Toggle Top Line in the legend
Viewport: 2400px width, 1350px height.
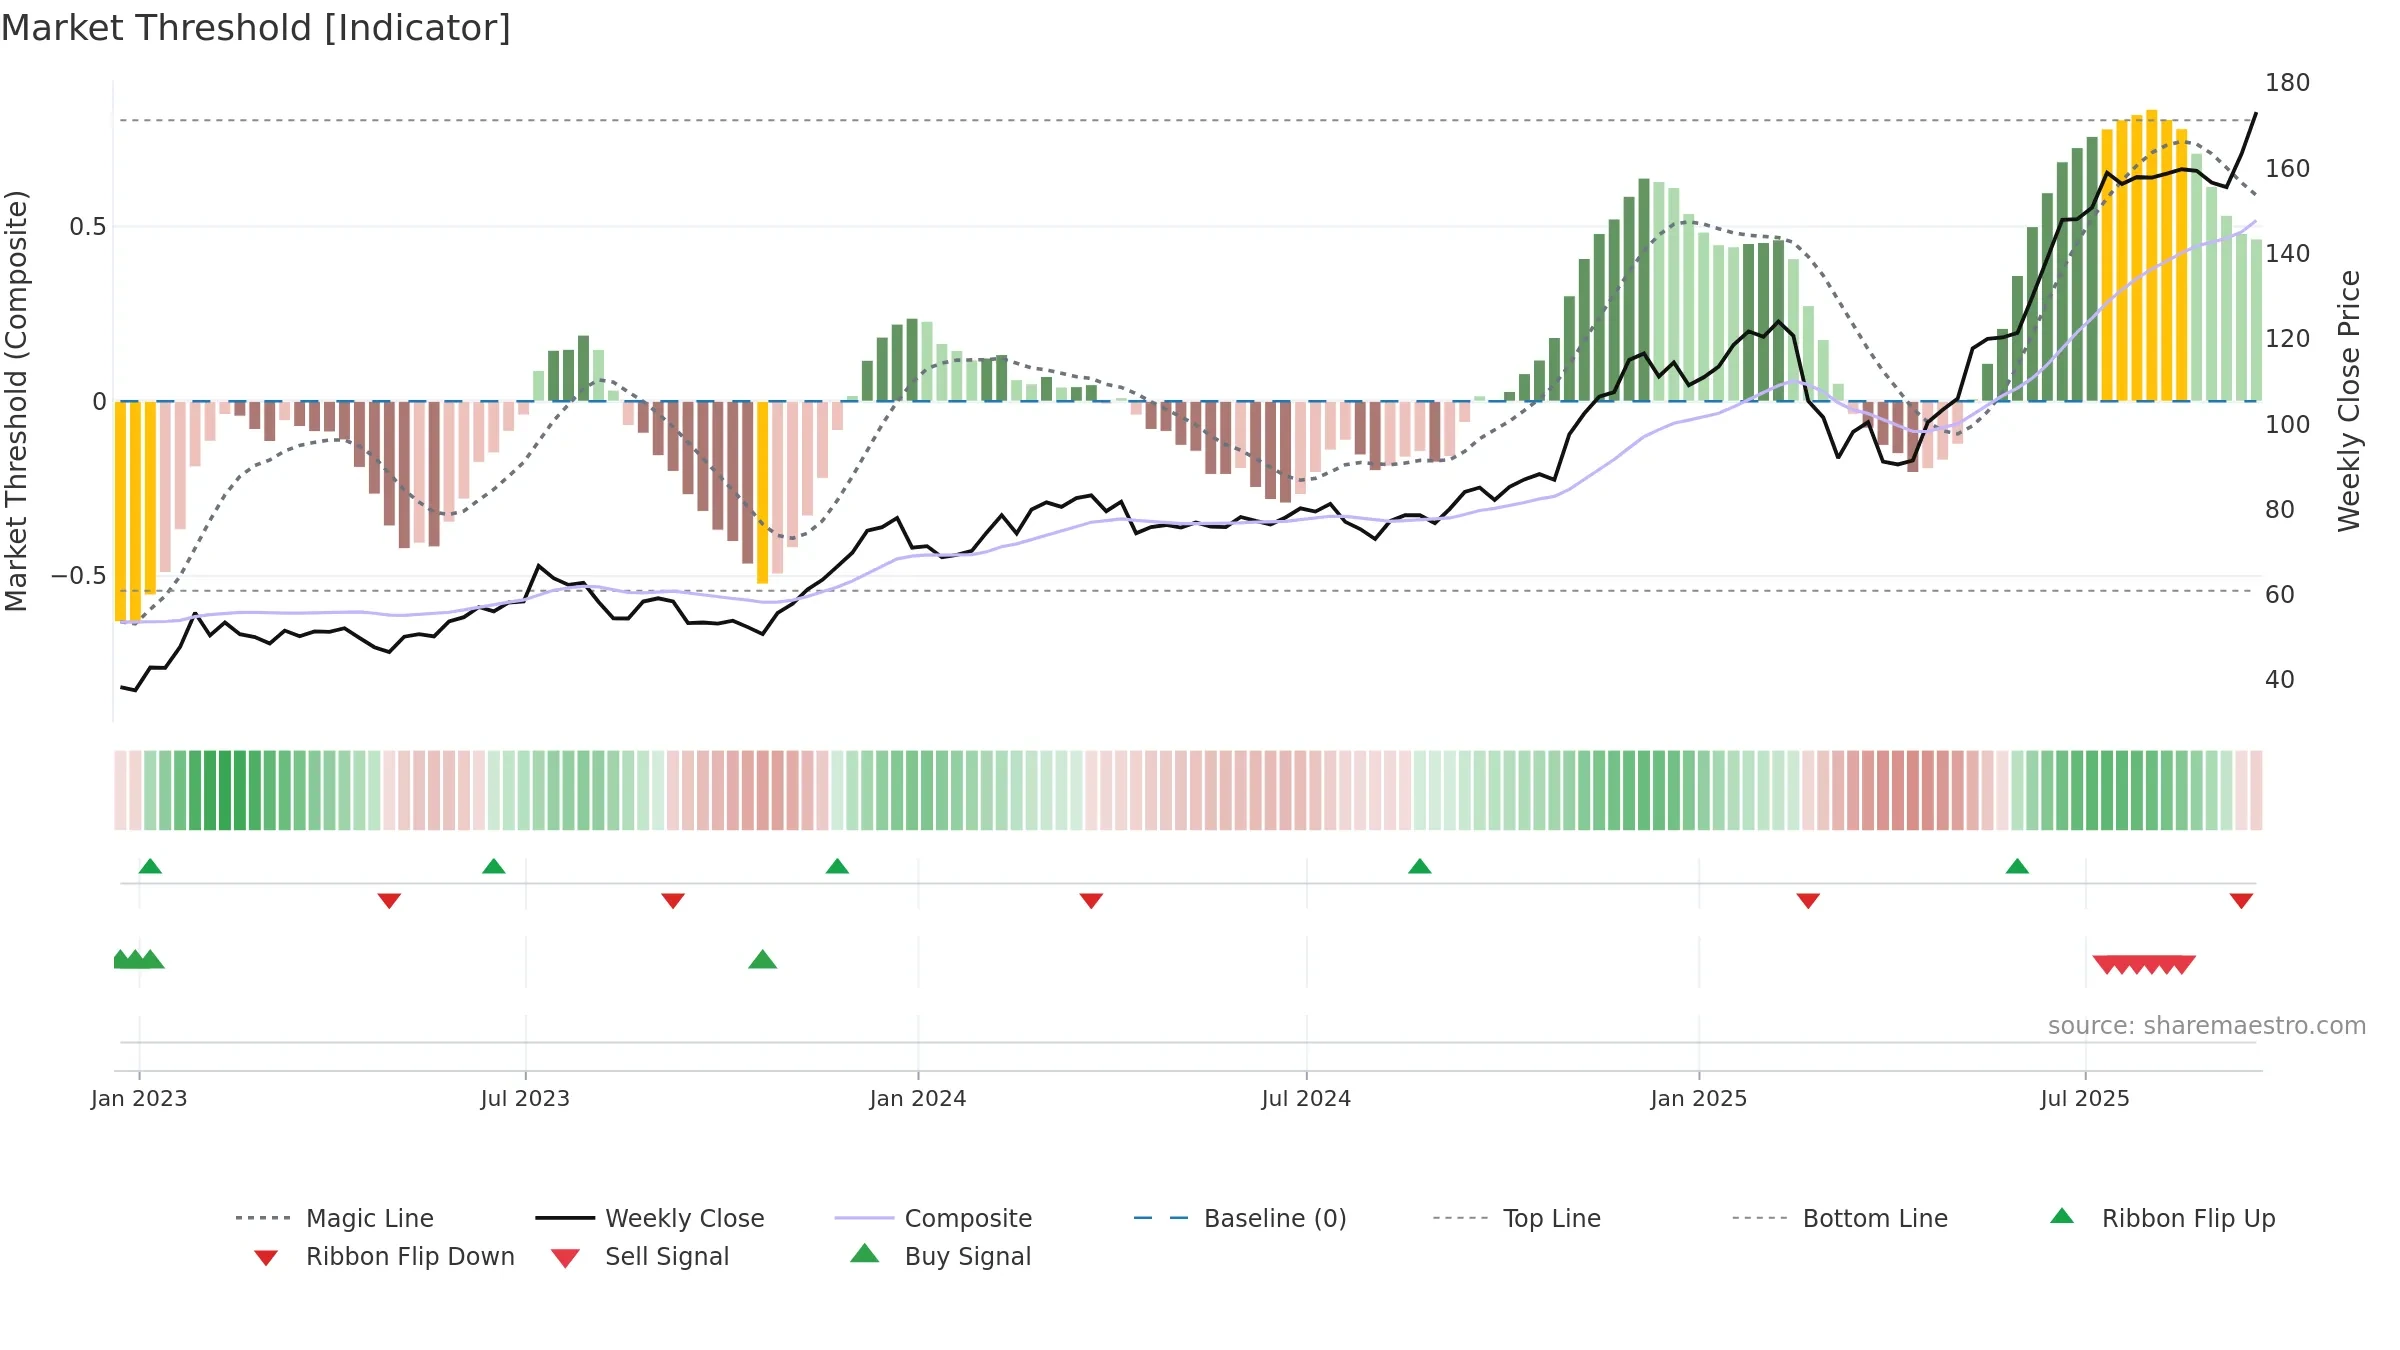(x=1517, y=1218)
